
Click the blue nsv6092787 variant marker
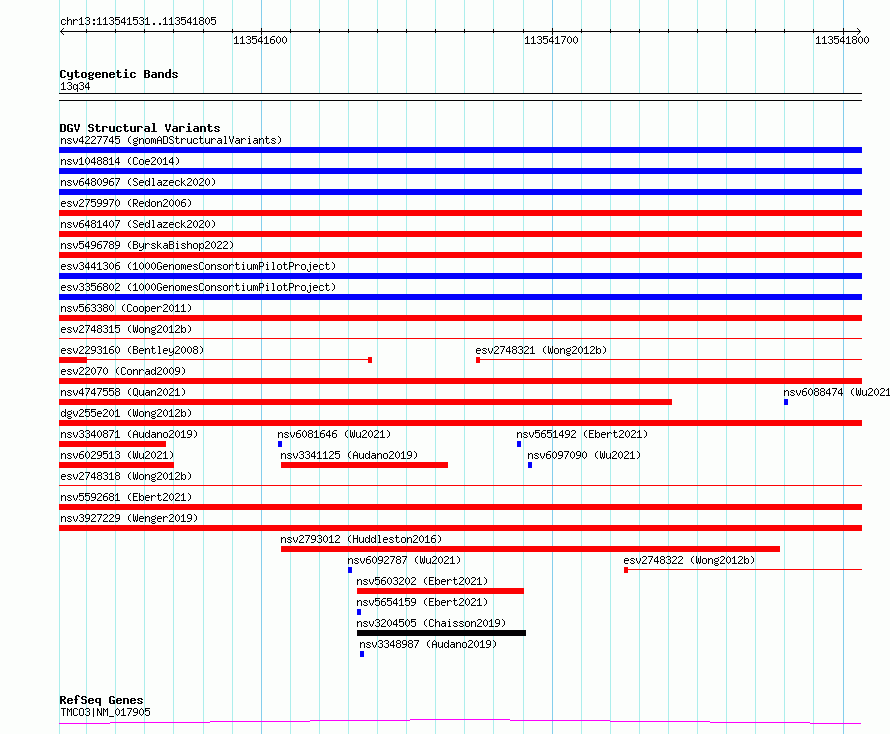(x=350, y=570)
